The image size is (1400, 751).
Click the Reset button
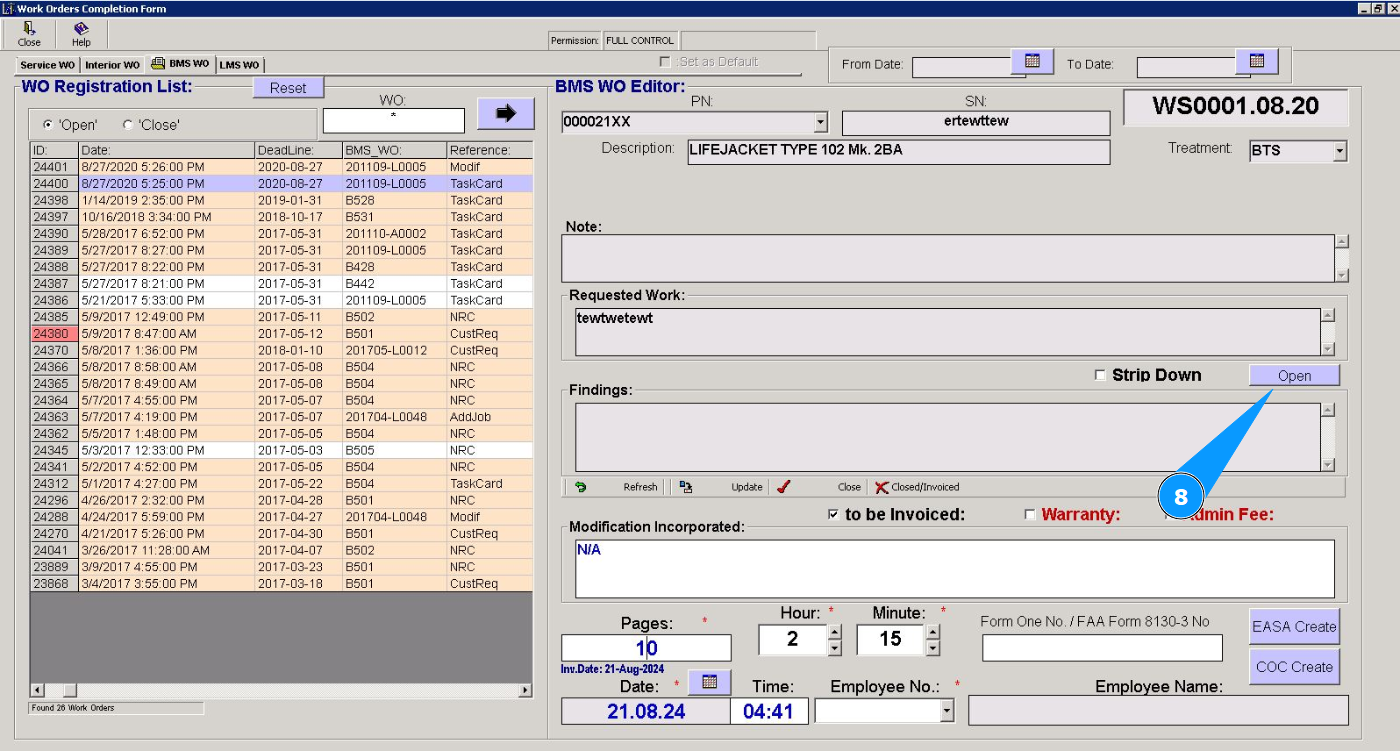coord(288,88)
